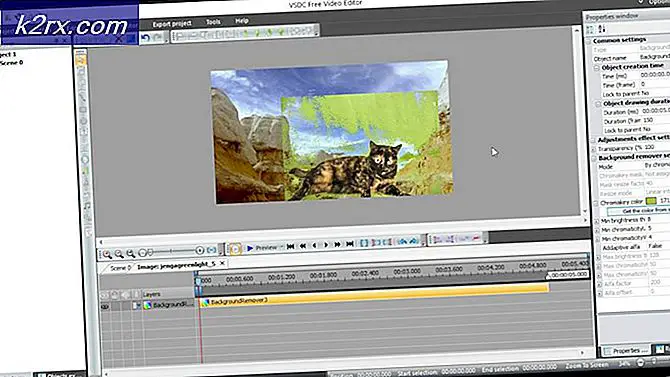
Task: Switch to the Image: jengagreenlight_5 tab
Action: [176, 266]
